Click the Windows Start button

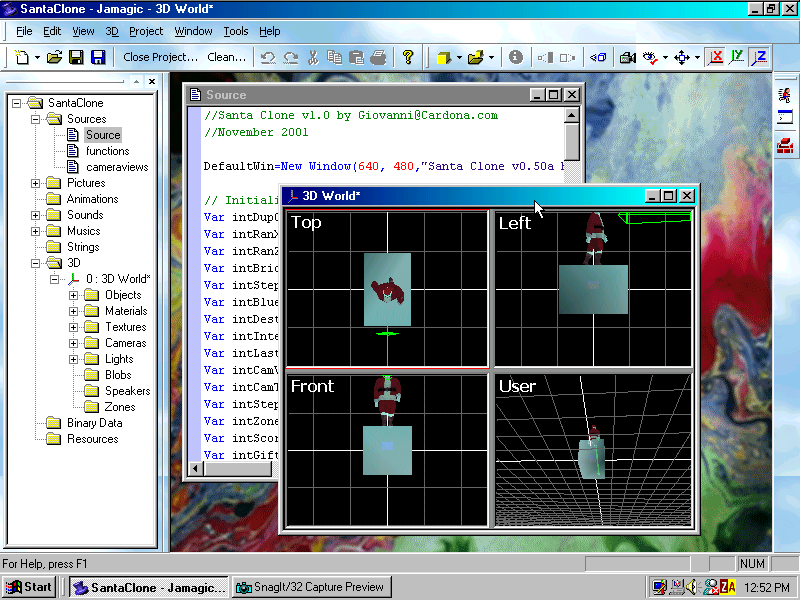click(29, 587)
